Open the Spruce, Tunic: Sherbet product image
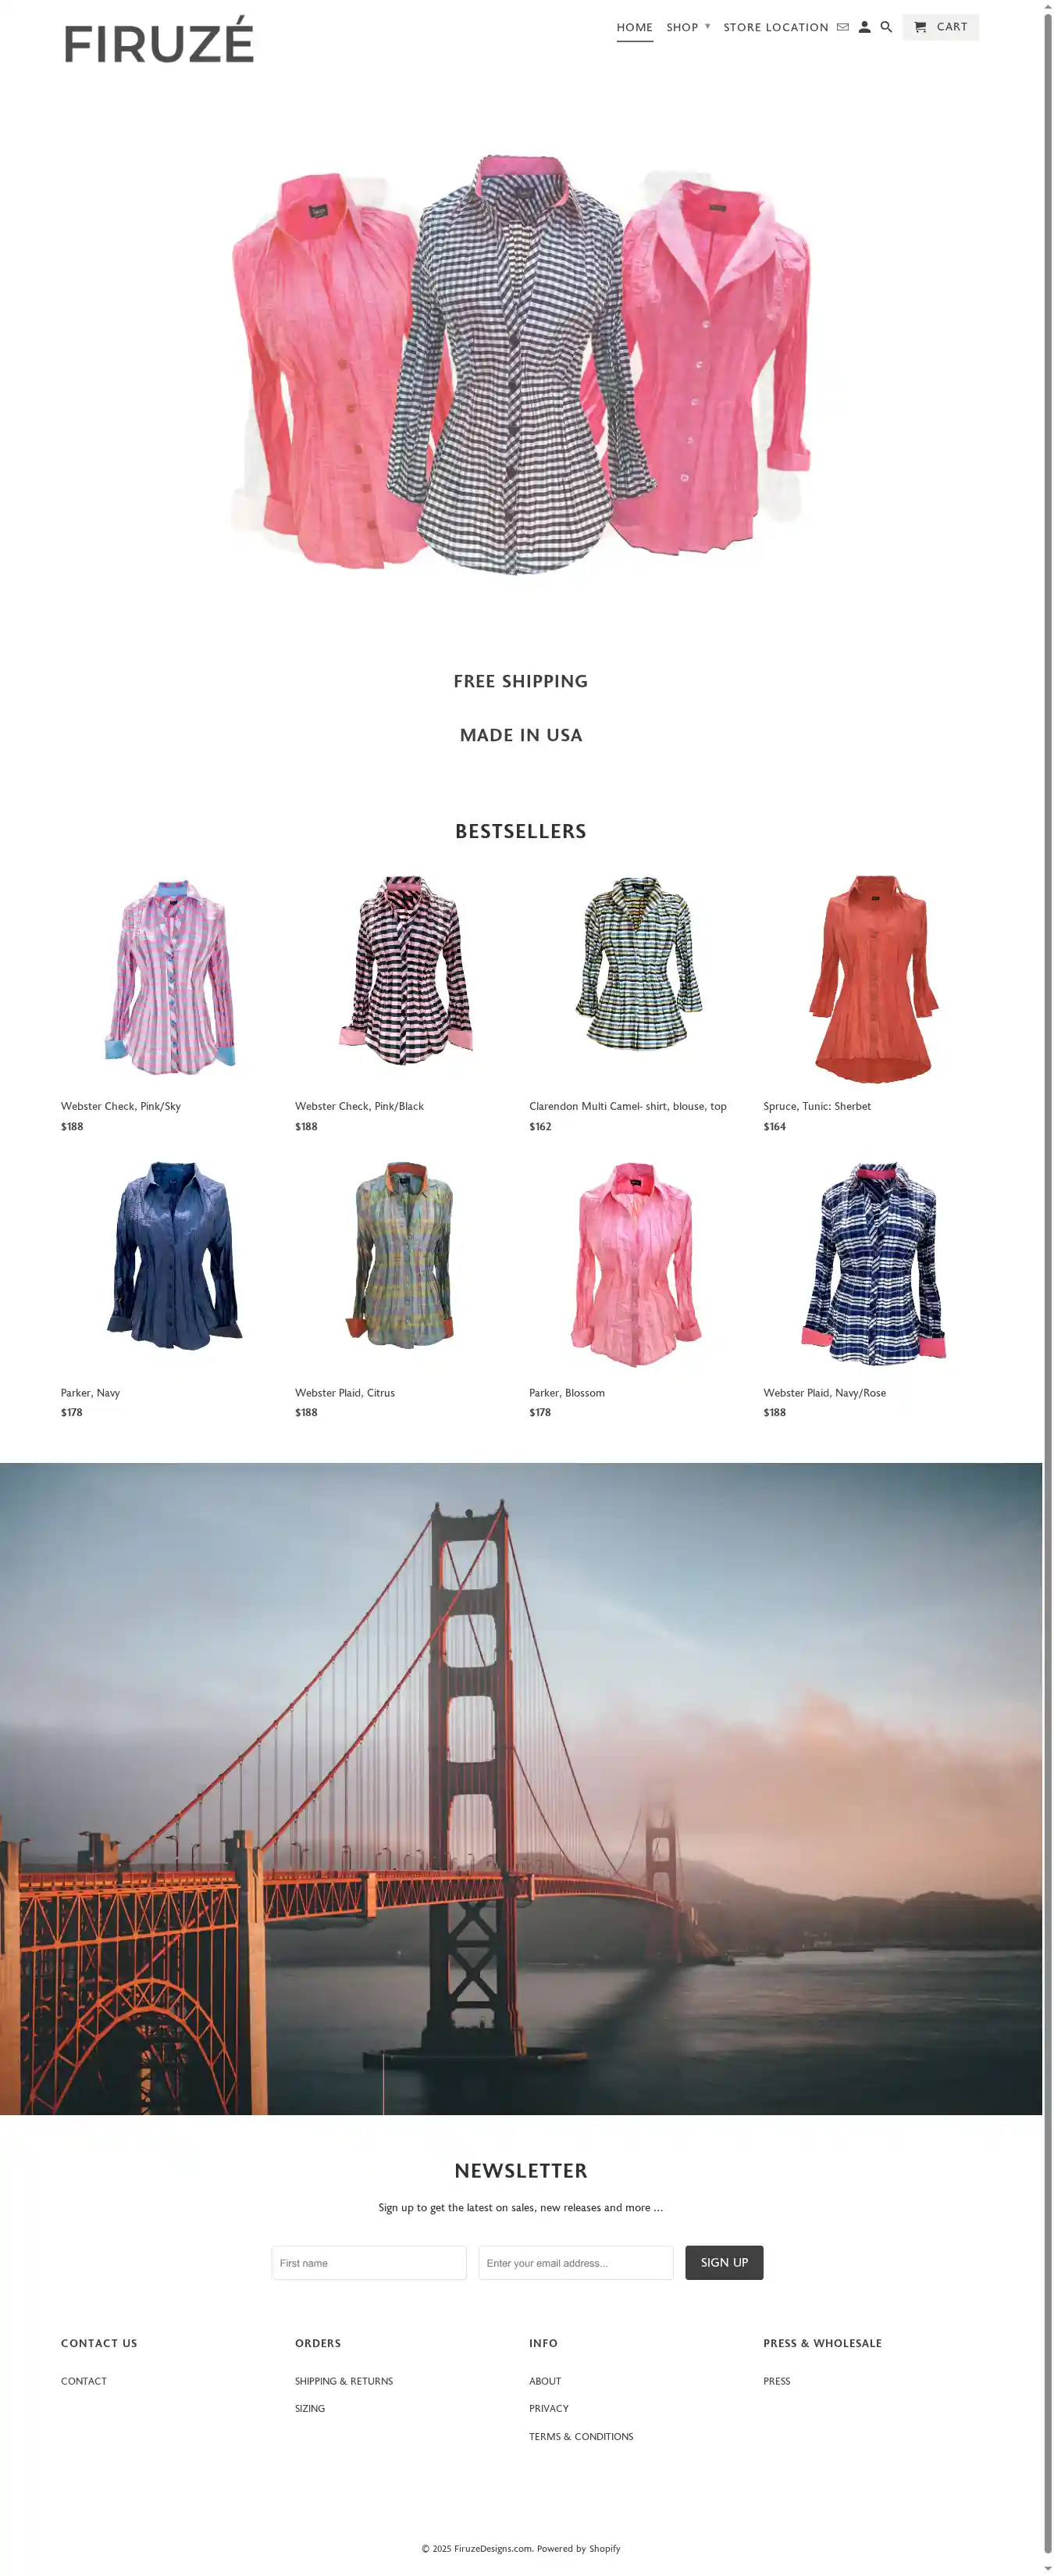 873,978
